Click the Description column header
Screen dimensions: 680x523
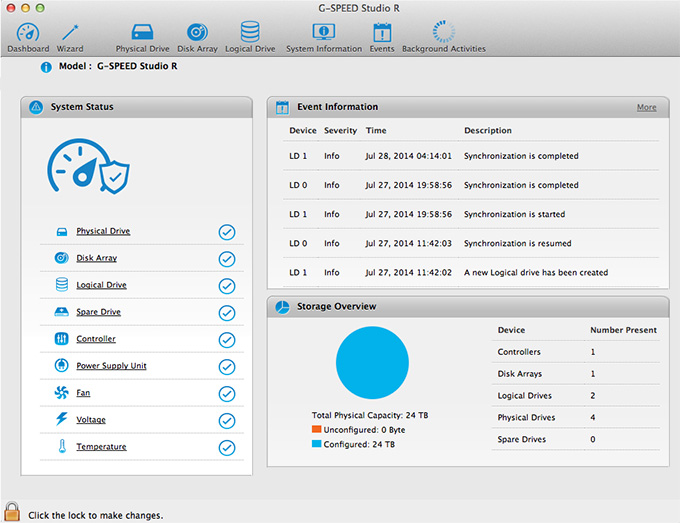(488, 131)
